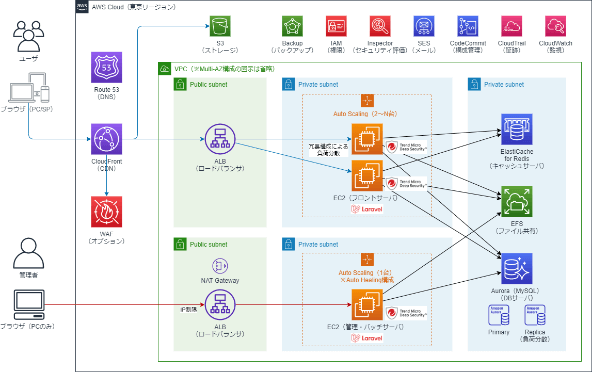This screenshot has height=372, width=592.
Task: Select the IAM permissions icon
Action: pyautogui.click(x=336, y=26)
